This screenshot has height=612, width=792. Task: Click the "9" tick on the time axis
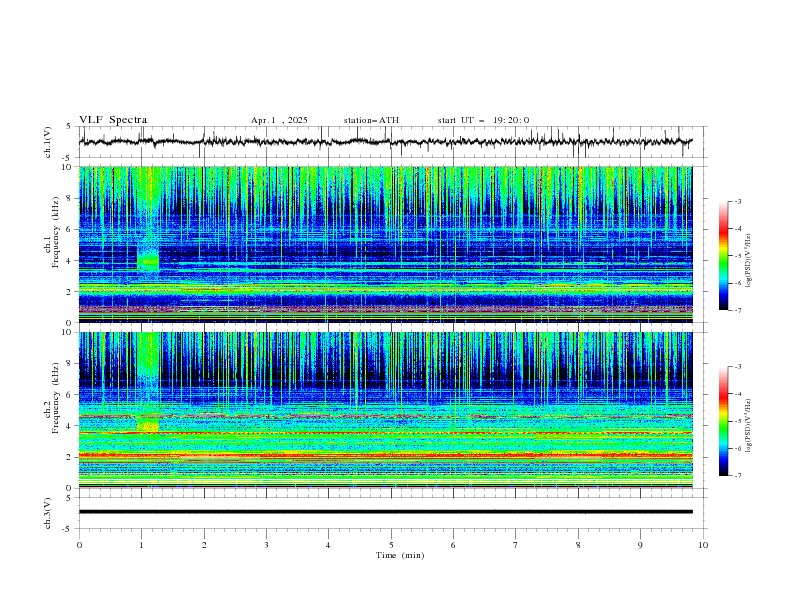click(x=640, y=545)
